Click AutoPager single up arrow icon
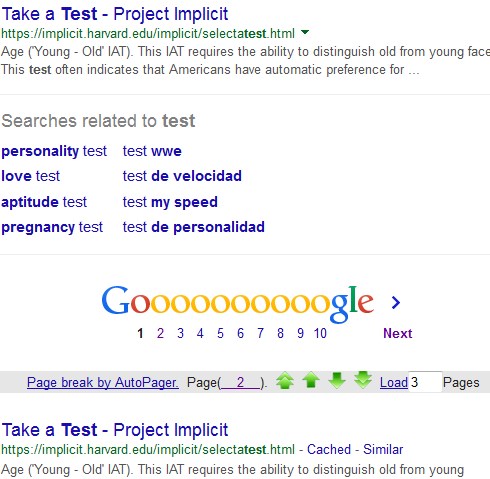 click(311, 381)
